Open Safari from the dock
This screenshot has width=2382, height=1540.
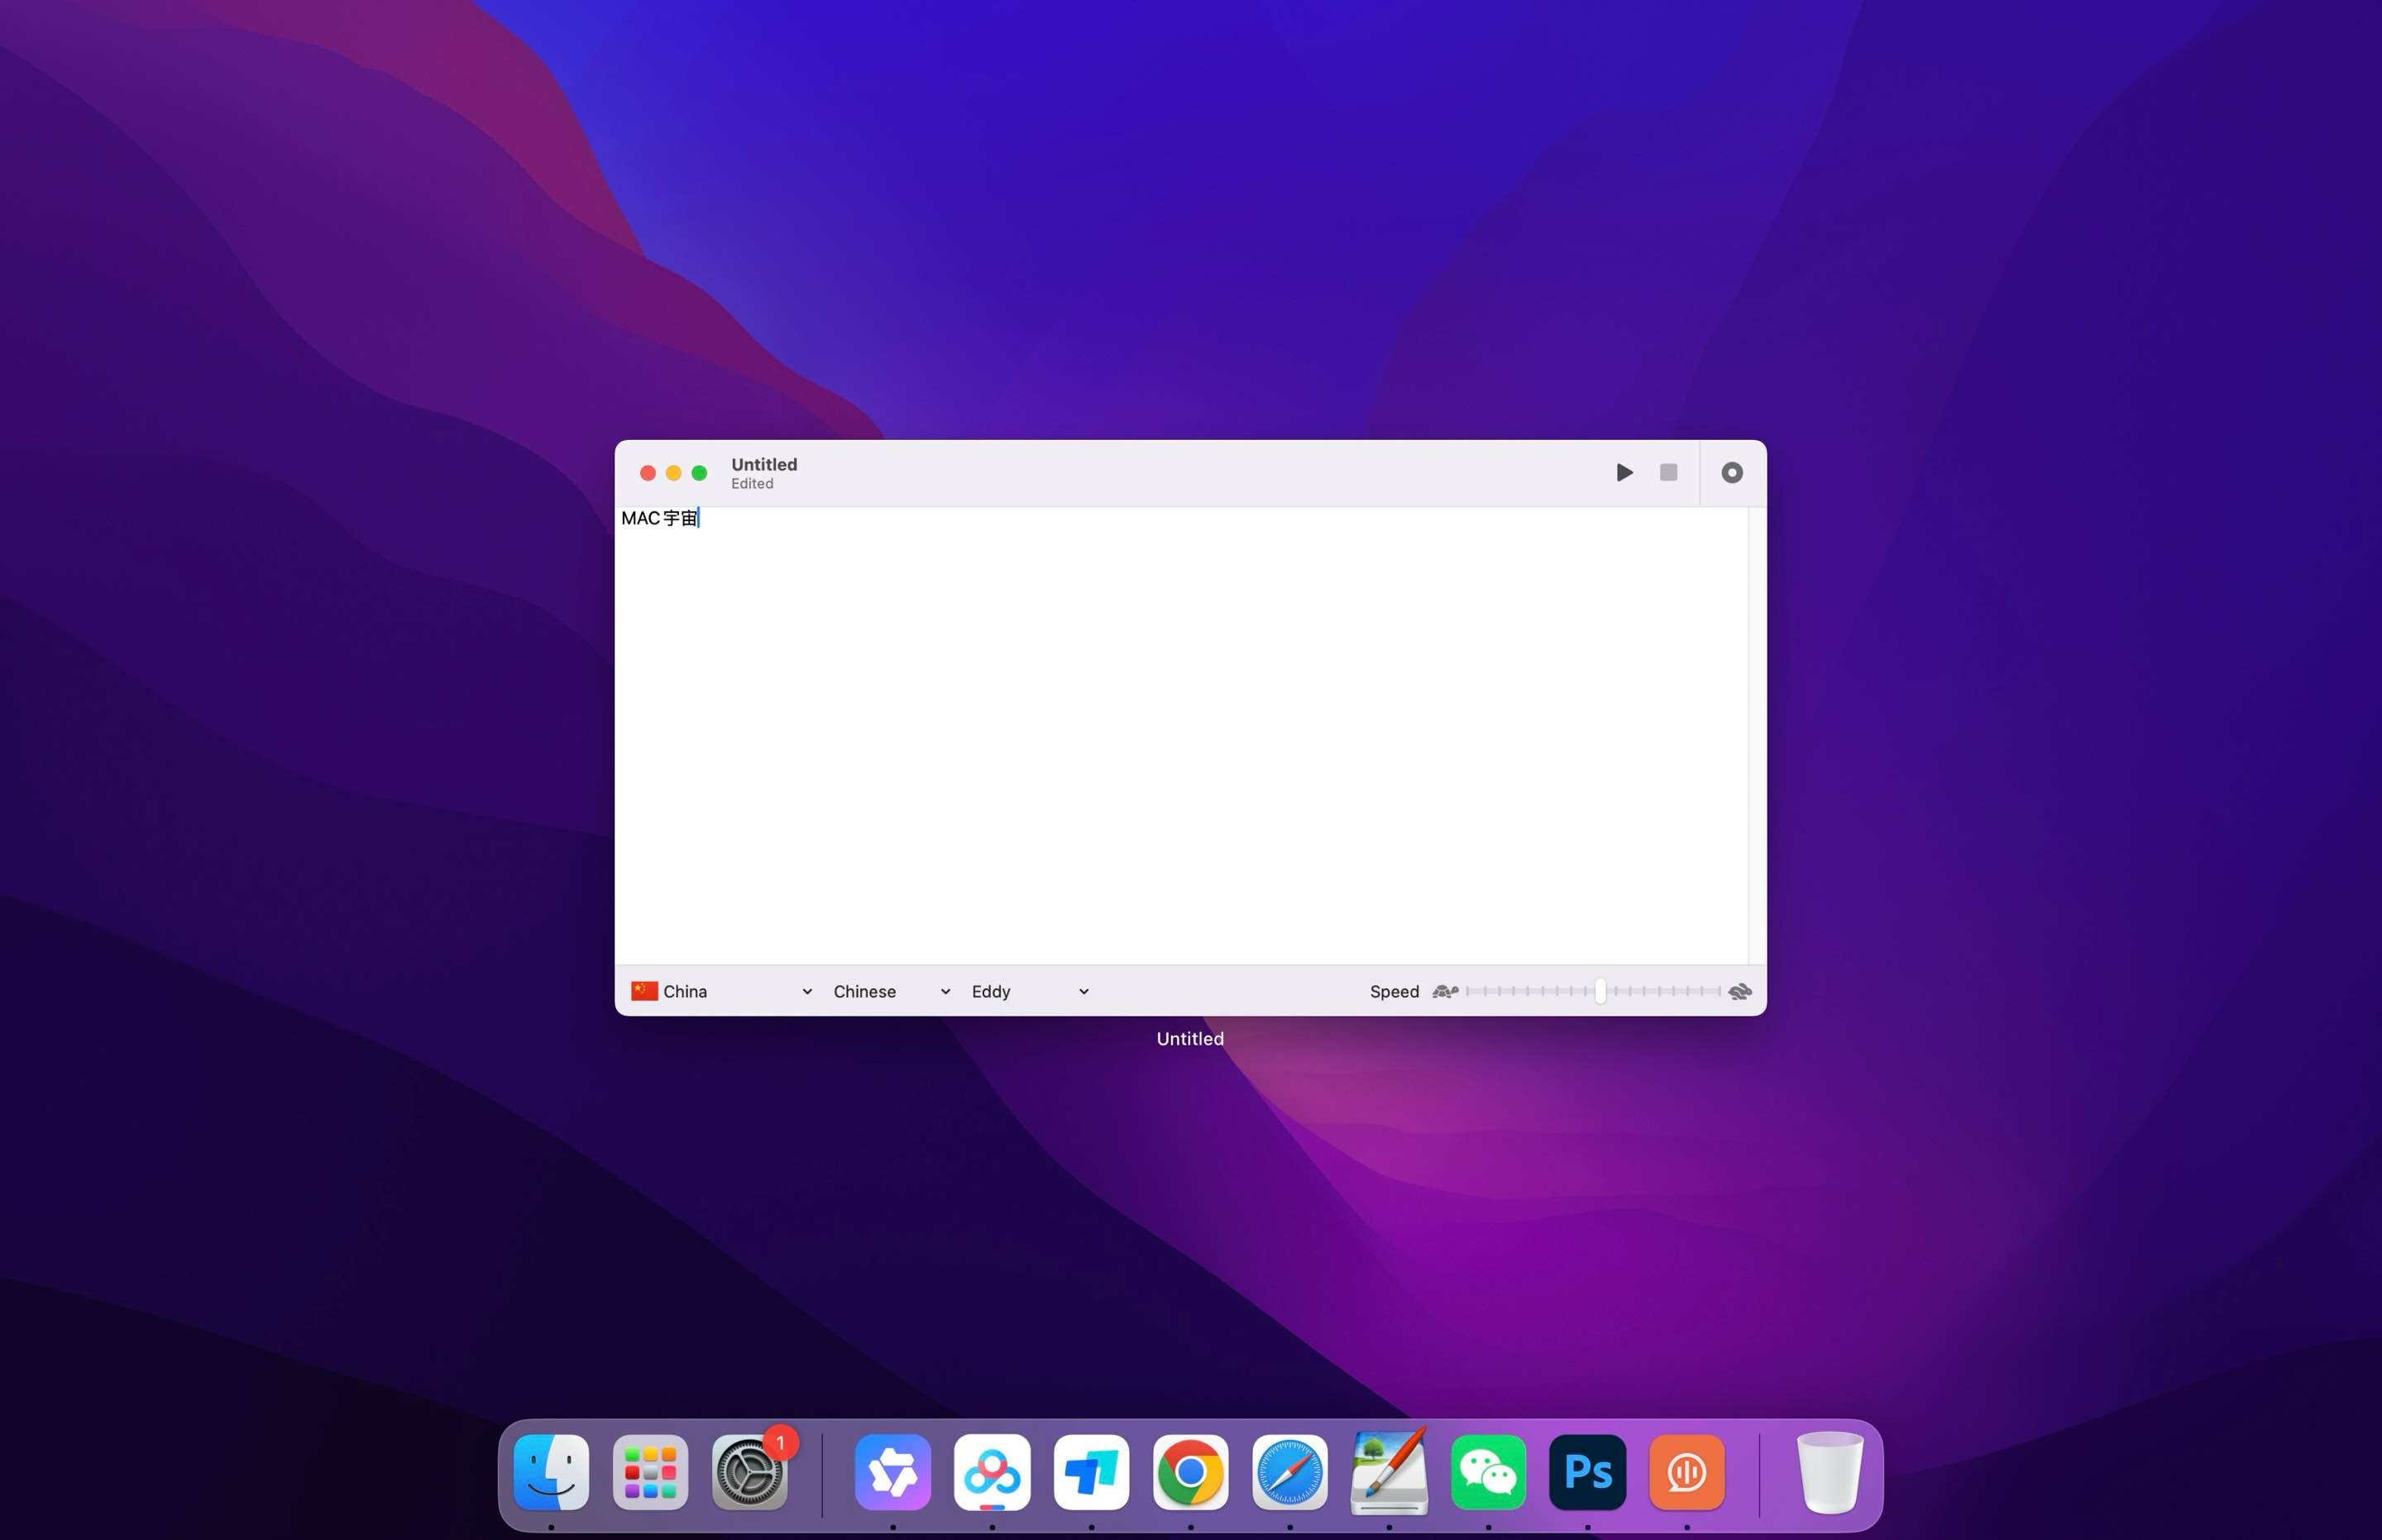pyautogui.click(x=1289, y=1472)
